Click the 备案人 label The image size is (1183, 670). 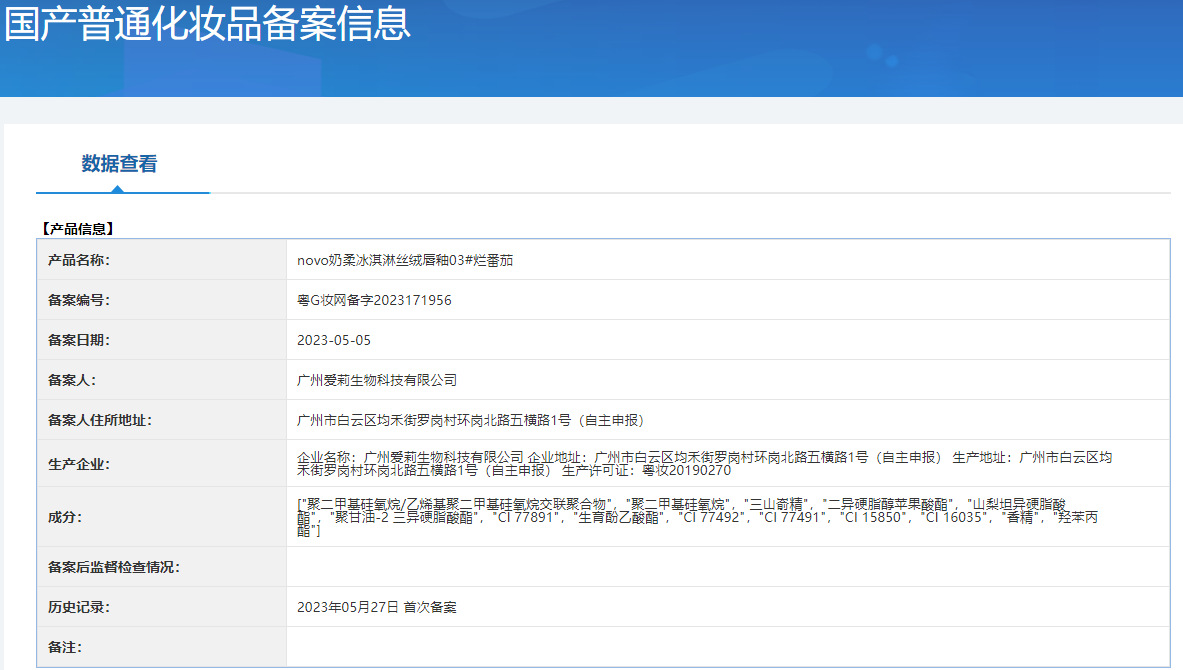[72, 380]
